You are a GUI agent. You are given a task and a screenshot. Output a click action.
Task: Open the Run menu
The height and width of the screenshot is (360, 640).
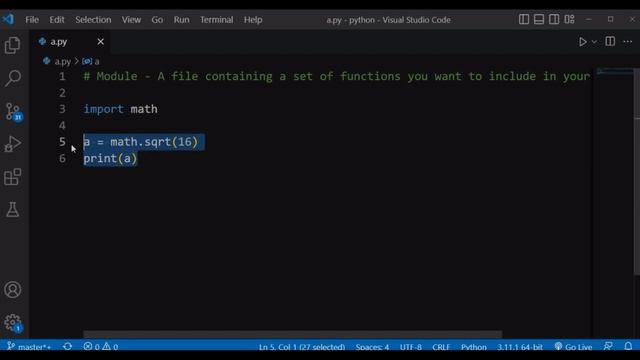(x=181, y=20)
